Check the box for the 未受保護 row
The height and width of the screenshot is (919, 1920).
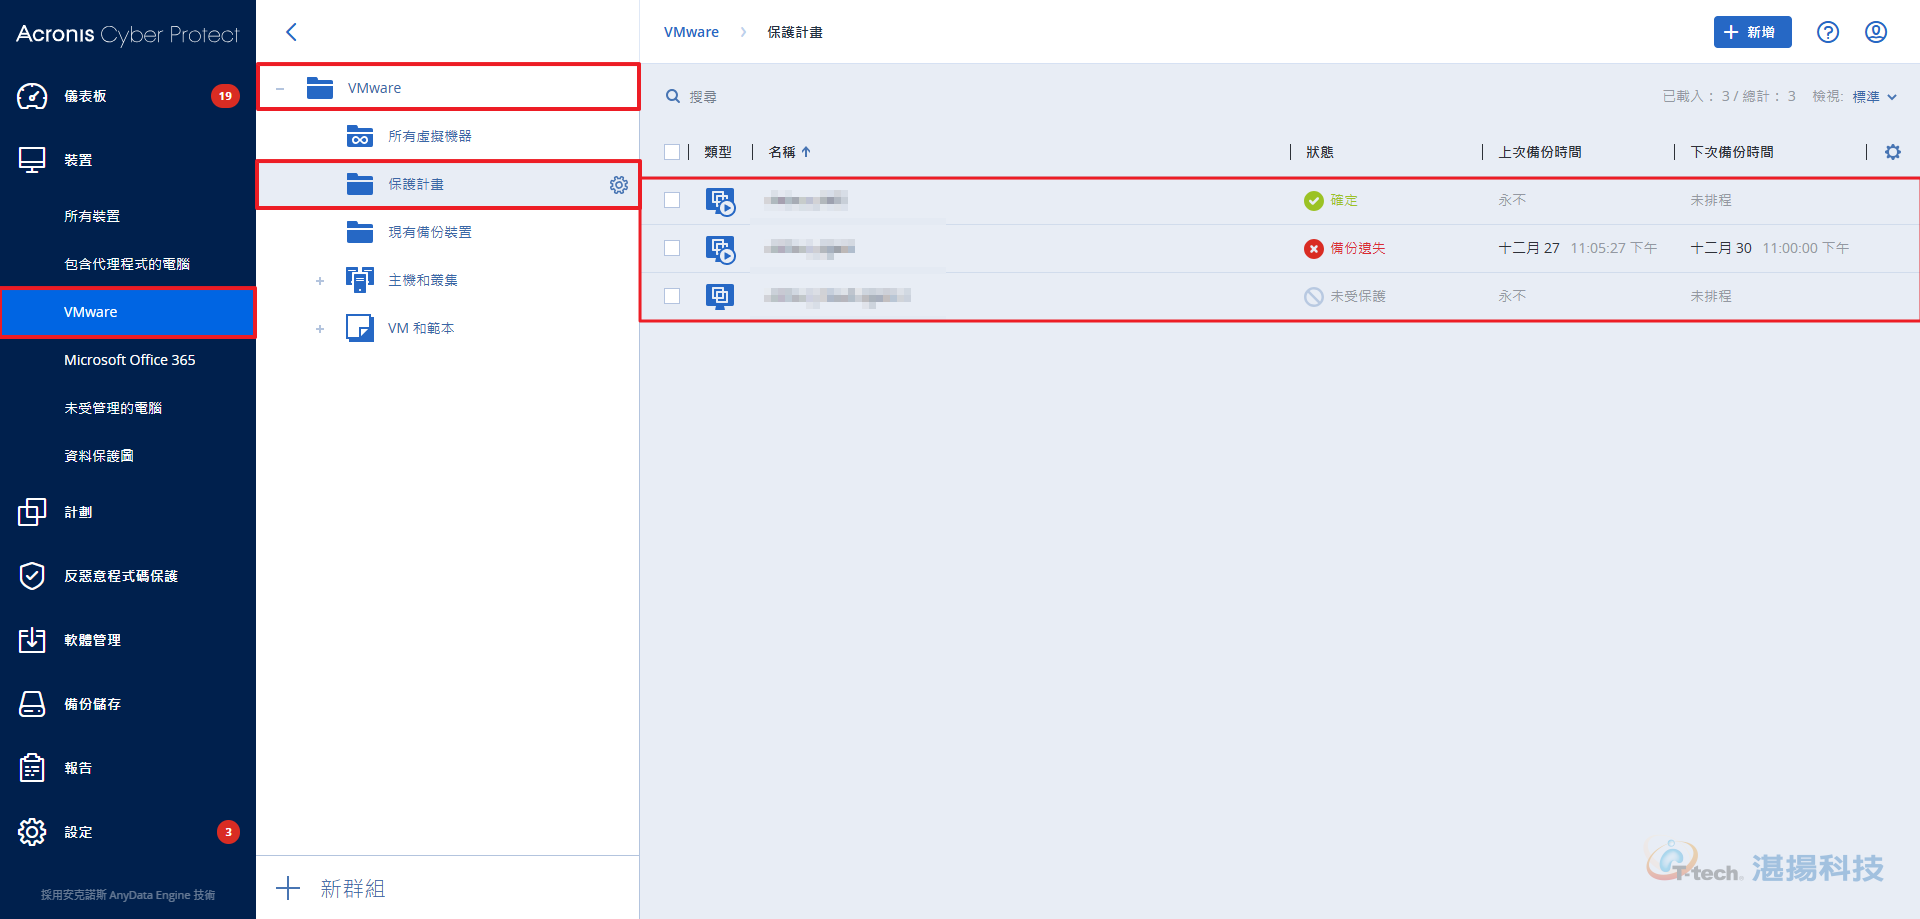(x=672, y=296)
